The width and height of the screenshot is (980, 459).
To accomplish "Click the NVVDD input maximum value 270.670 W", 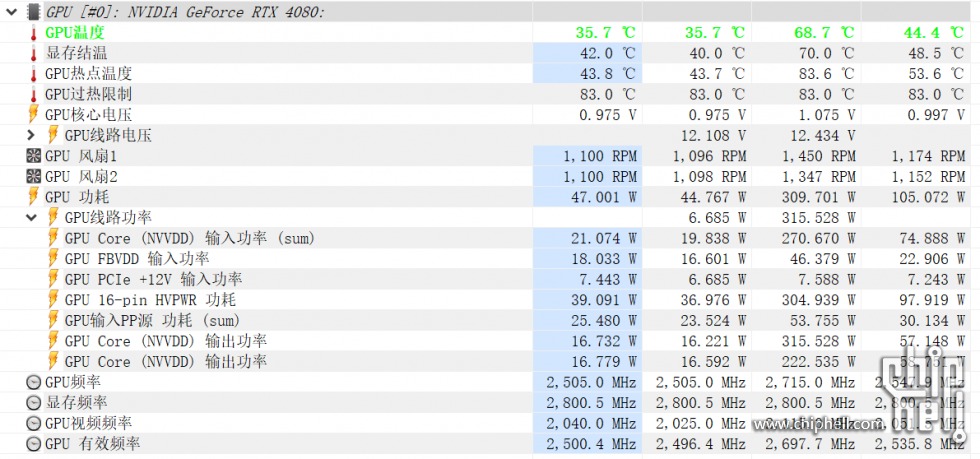I will click(x=818, y=238).
